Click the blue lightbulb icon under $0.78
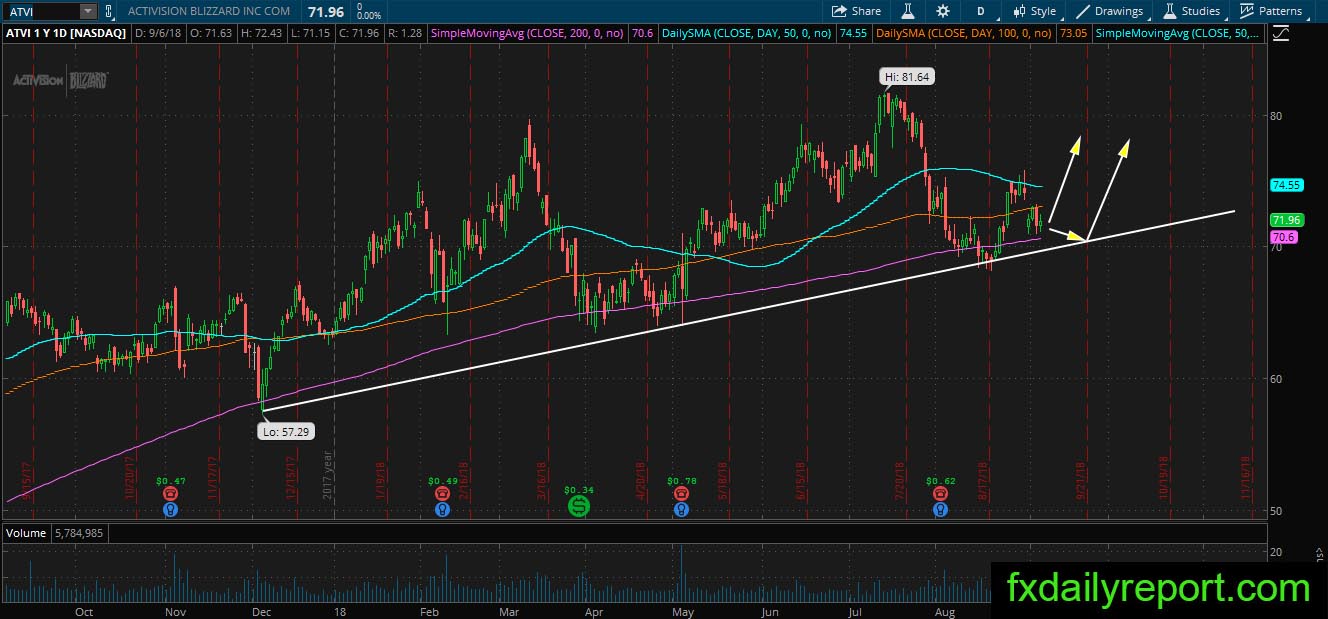 (681, 509)
